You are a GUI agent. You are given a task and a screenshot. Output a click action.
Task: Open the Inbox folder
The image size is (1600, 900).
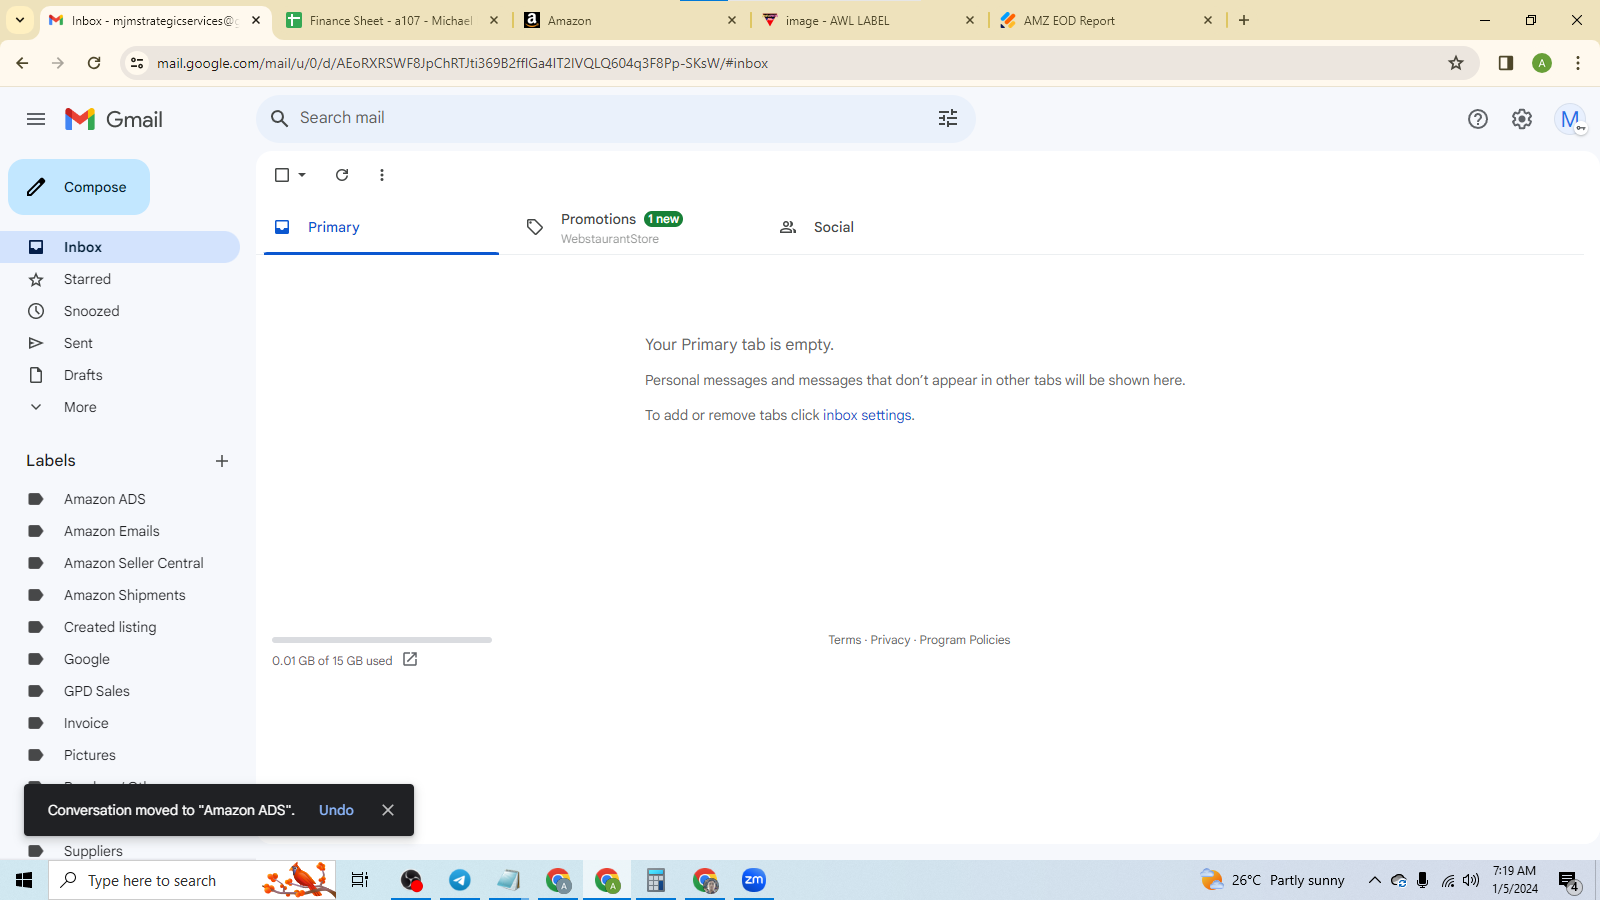click(x=120, y=247)
